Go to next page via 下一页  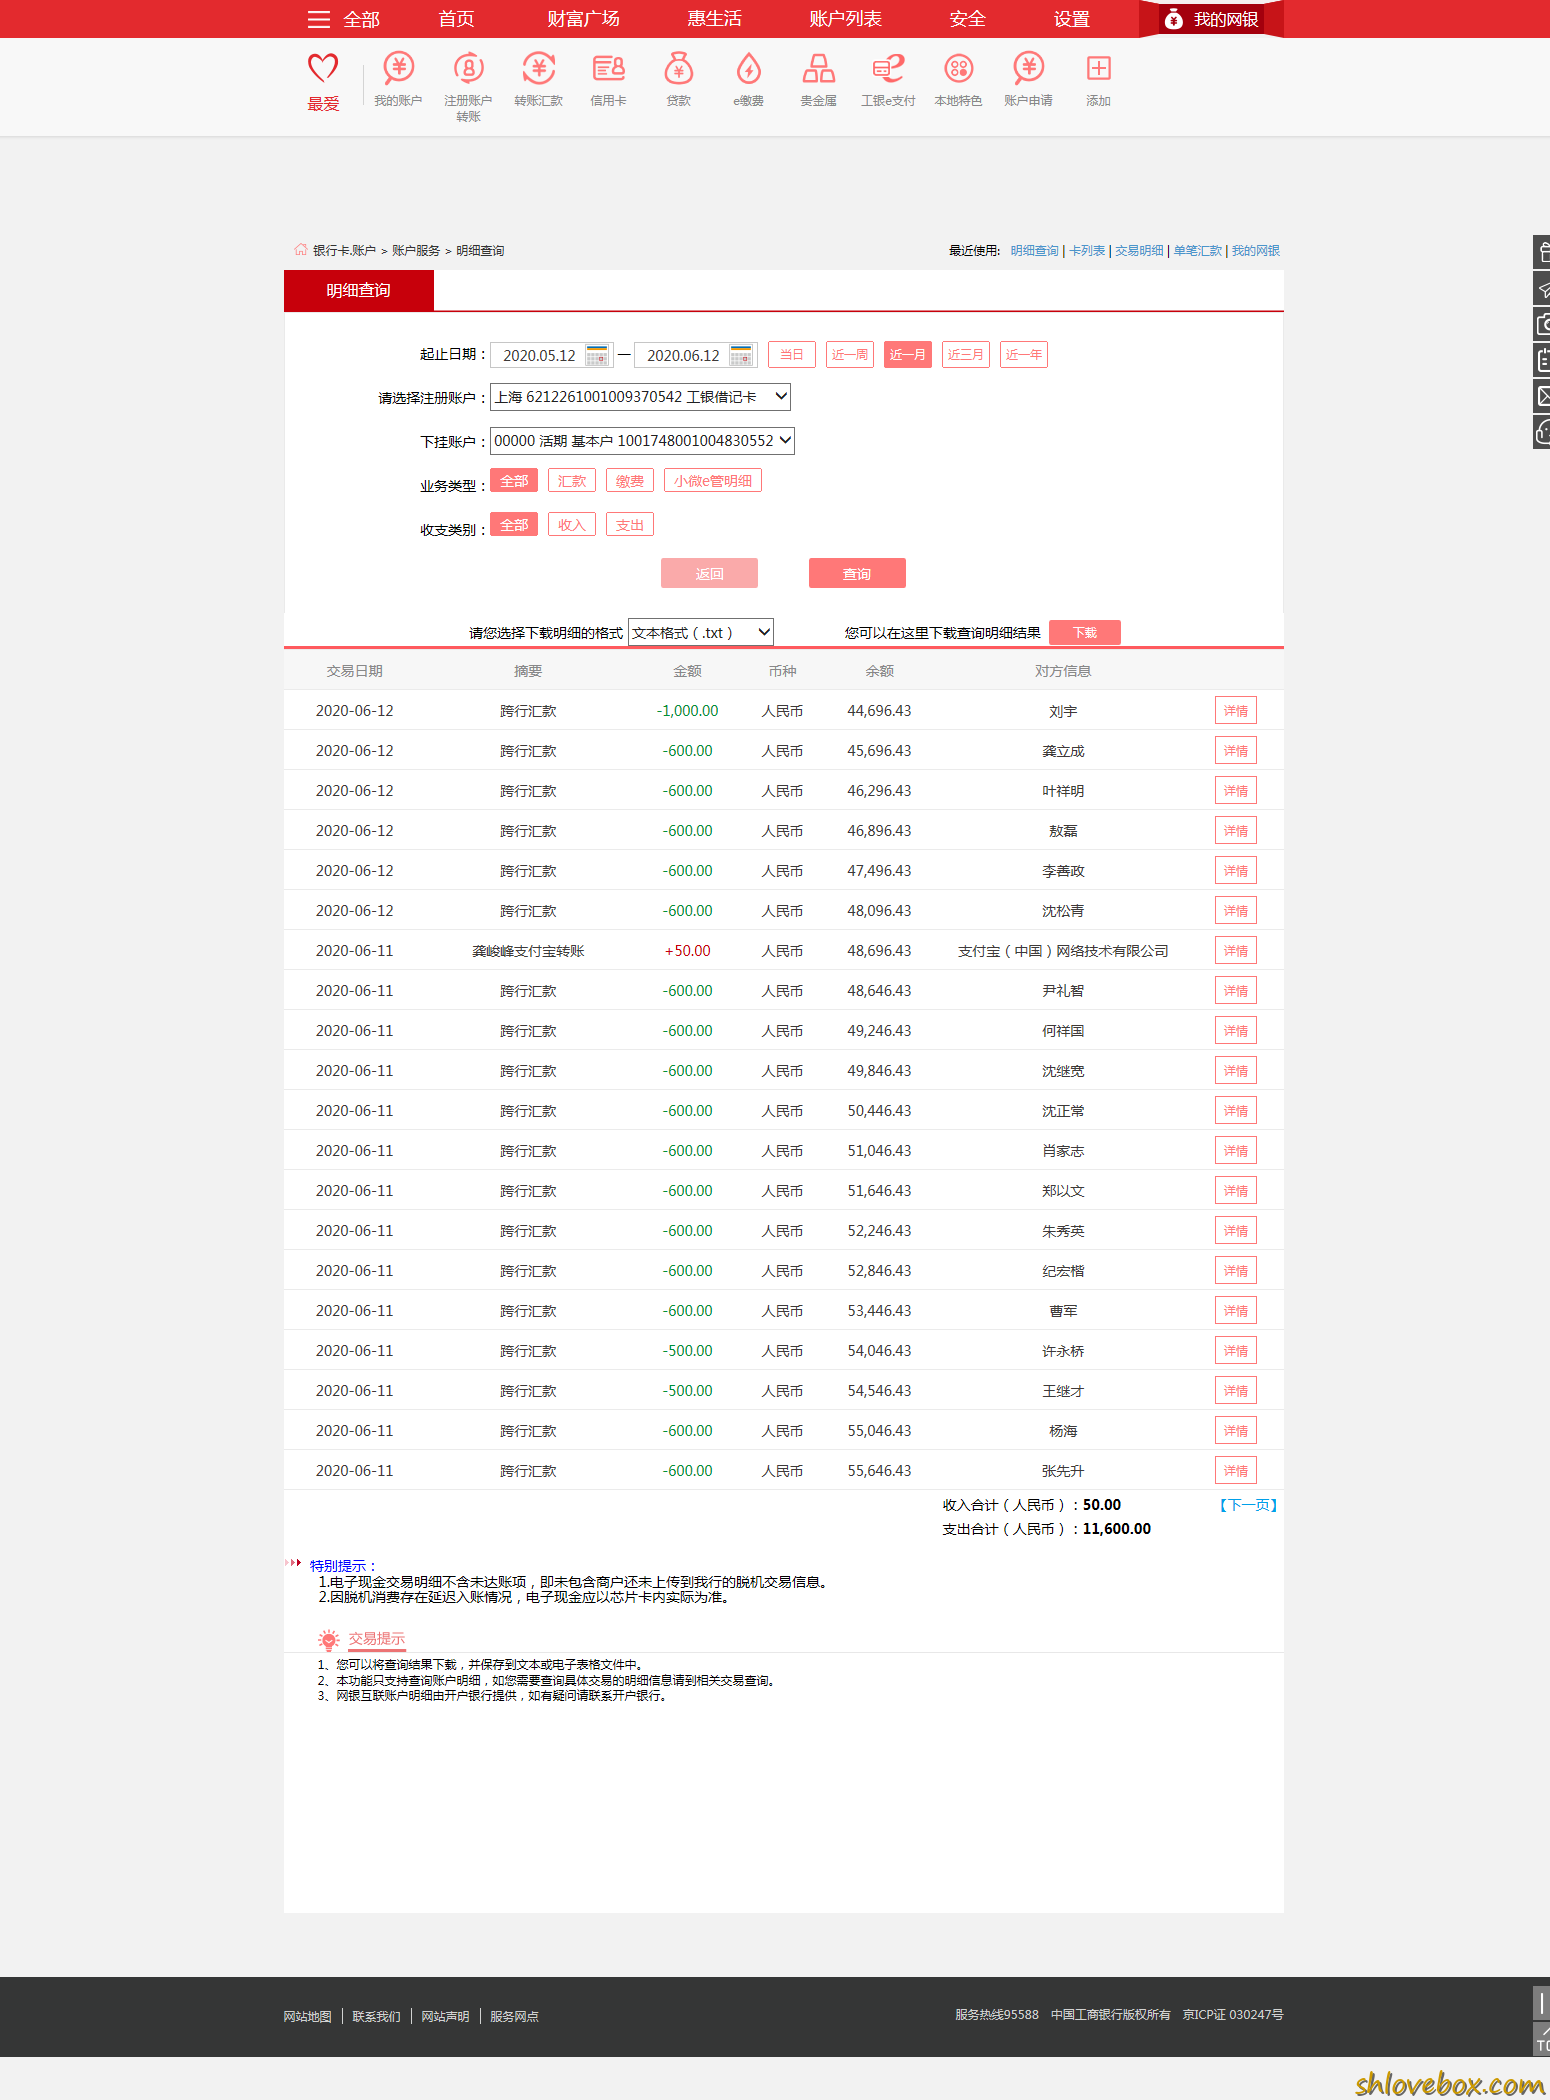tap(1247, 1505)
